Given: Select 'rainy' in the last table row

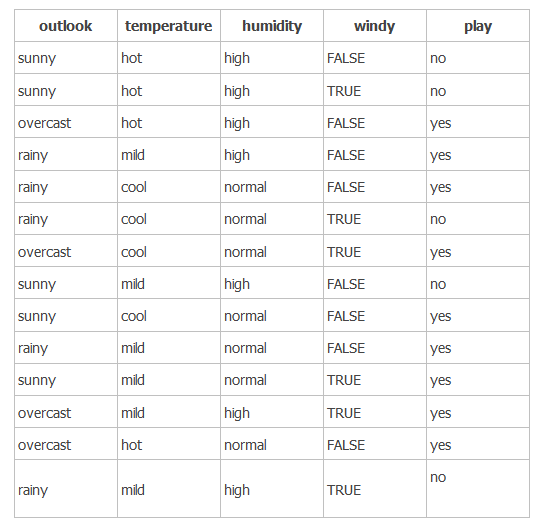Looking at the screenshot, I should 33,490.
